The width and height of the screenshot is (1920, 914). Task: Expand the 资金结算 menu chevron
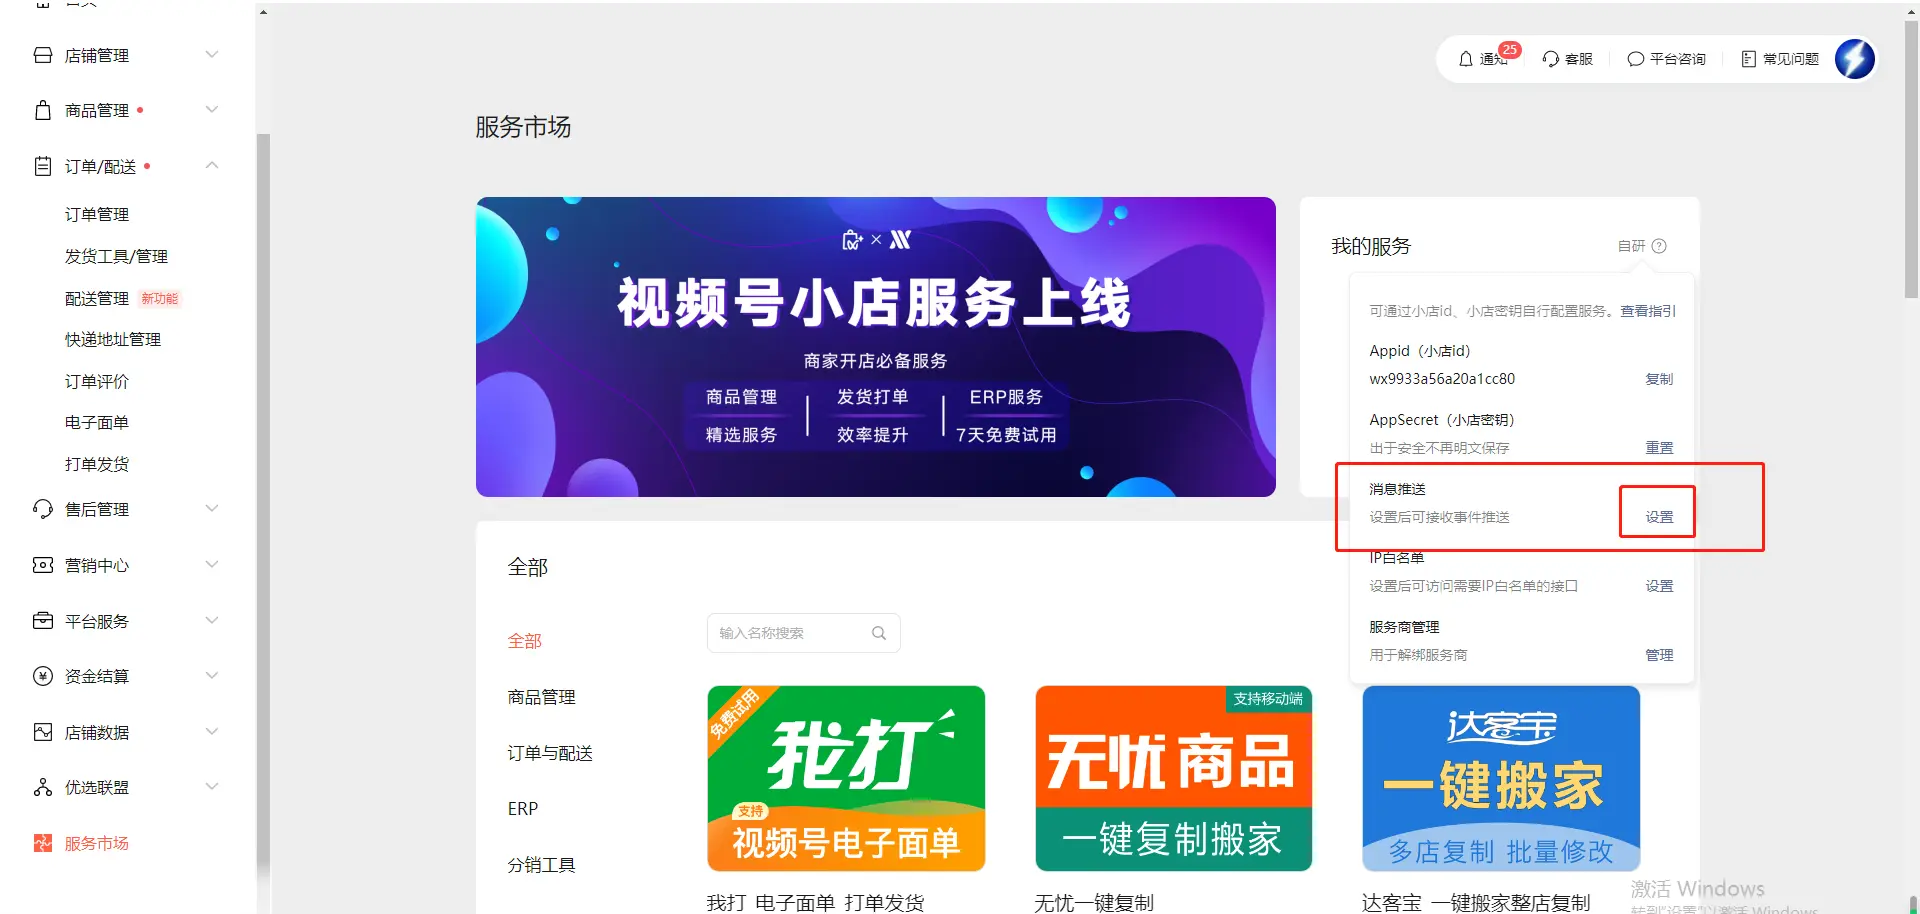point(212,676)
